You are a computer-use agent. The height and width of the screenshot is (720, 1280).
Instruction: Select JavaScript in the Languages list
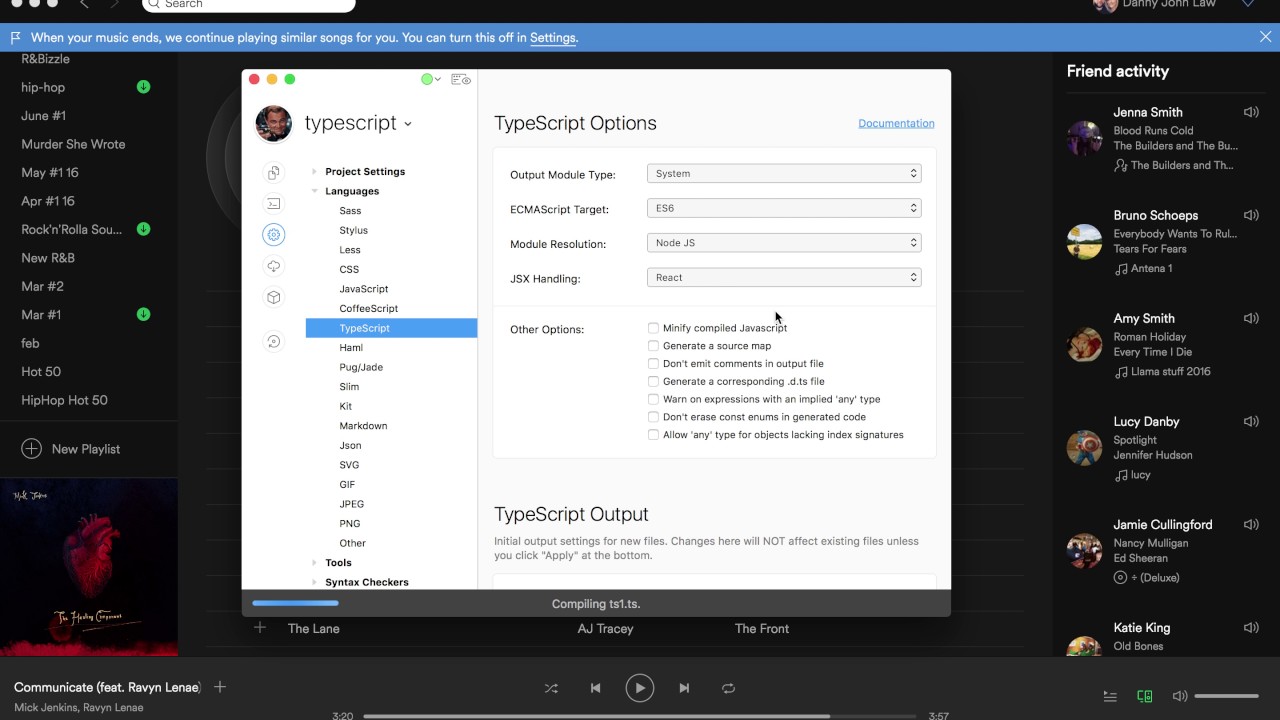pos(364,289)
